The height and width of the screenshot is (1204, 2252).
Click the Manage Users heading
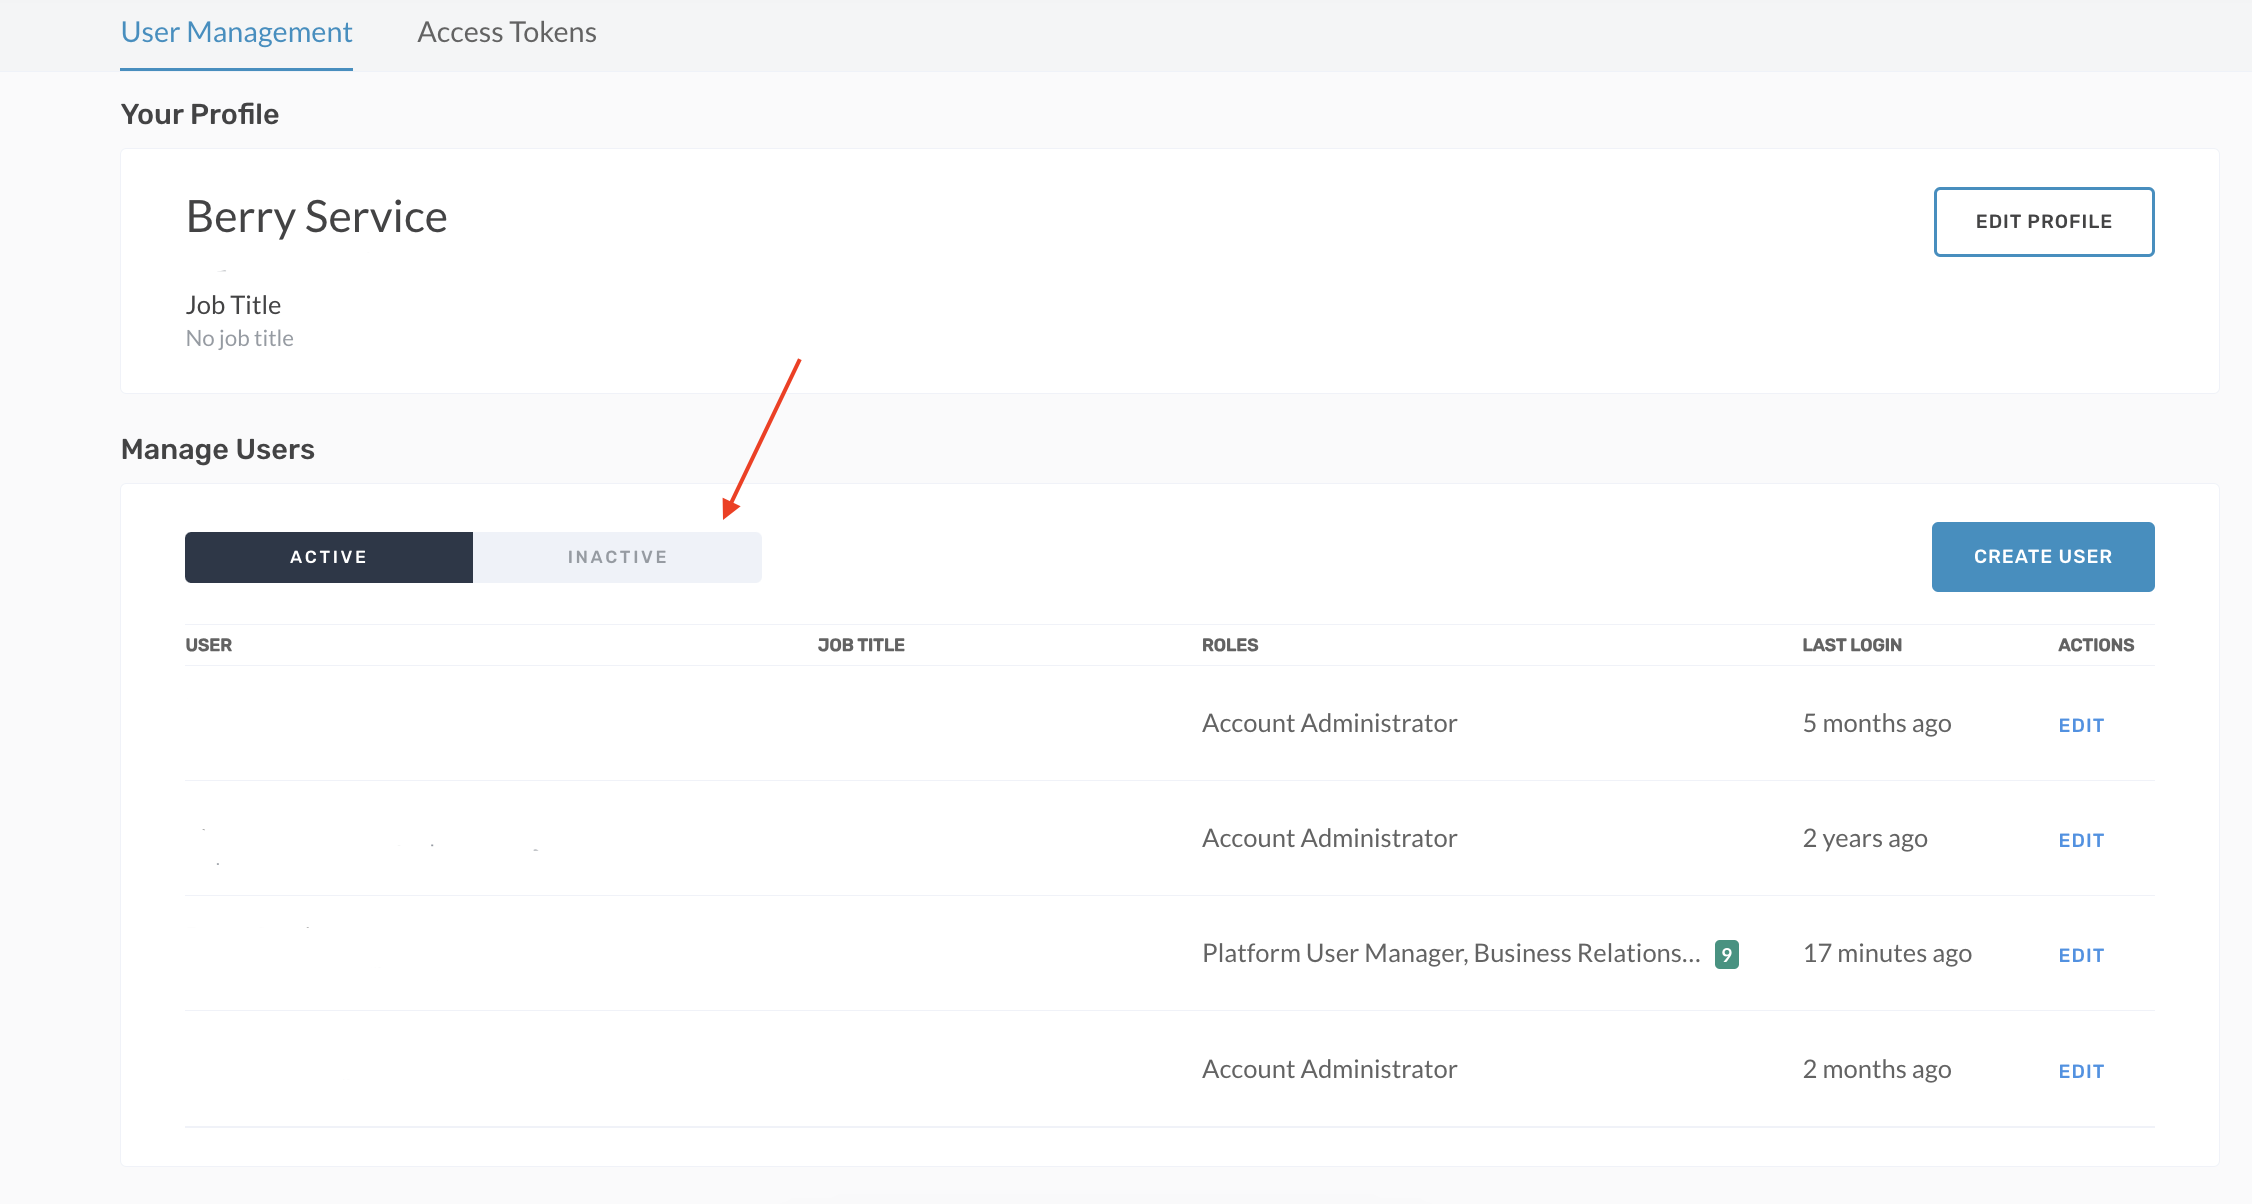(217, 448)
